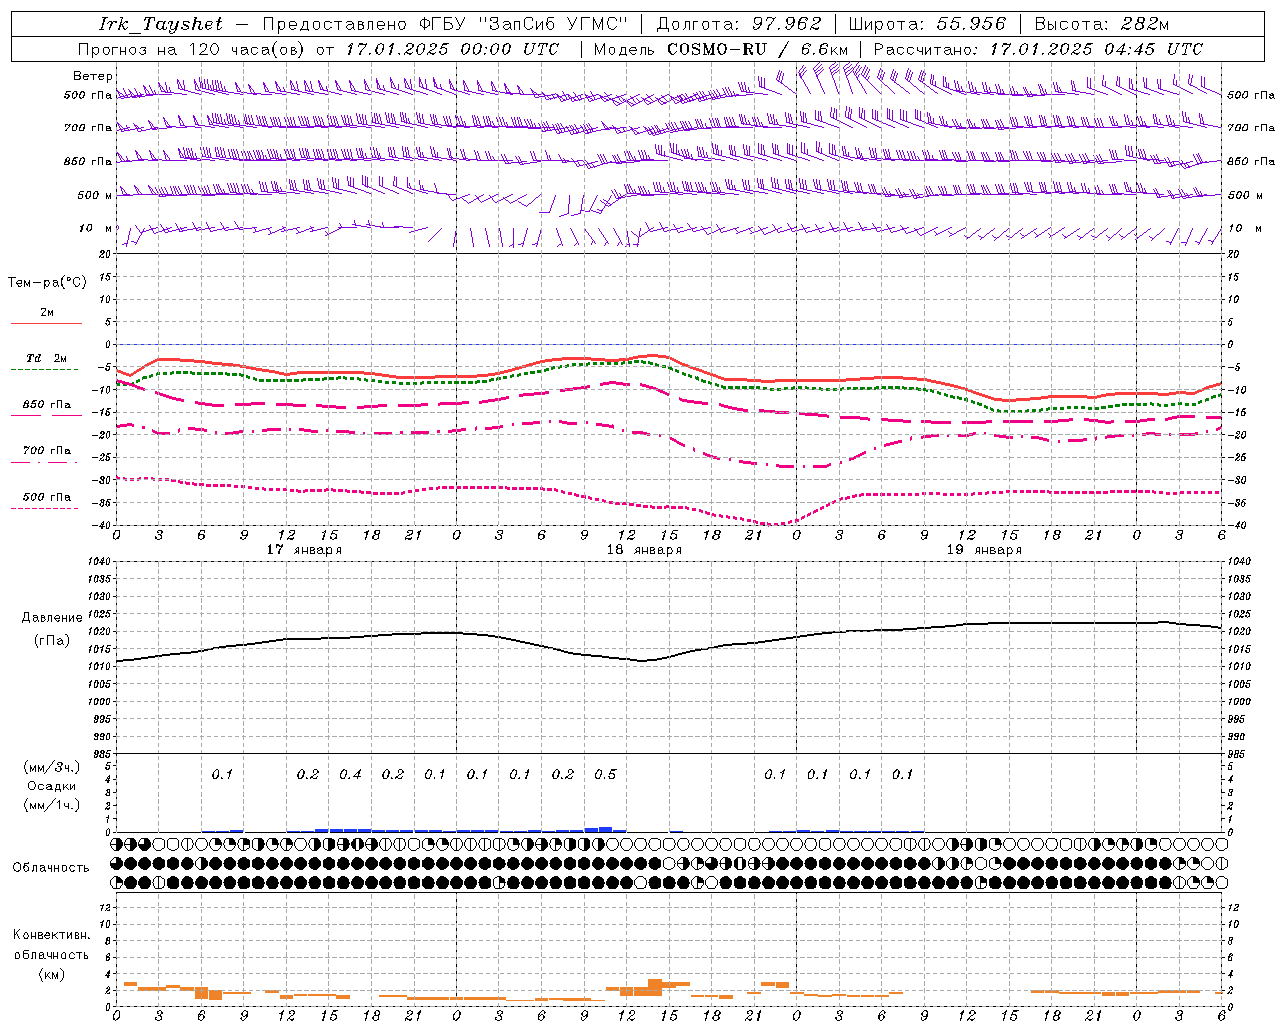
Task: Click '500 гПа' in the temperature legend
Action: (47, 497)
